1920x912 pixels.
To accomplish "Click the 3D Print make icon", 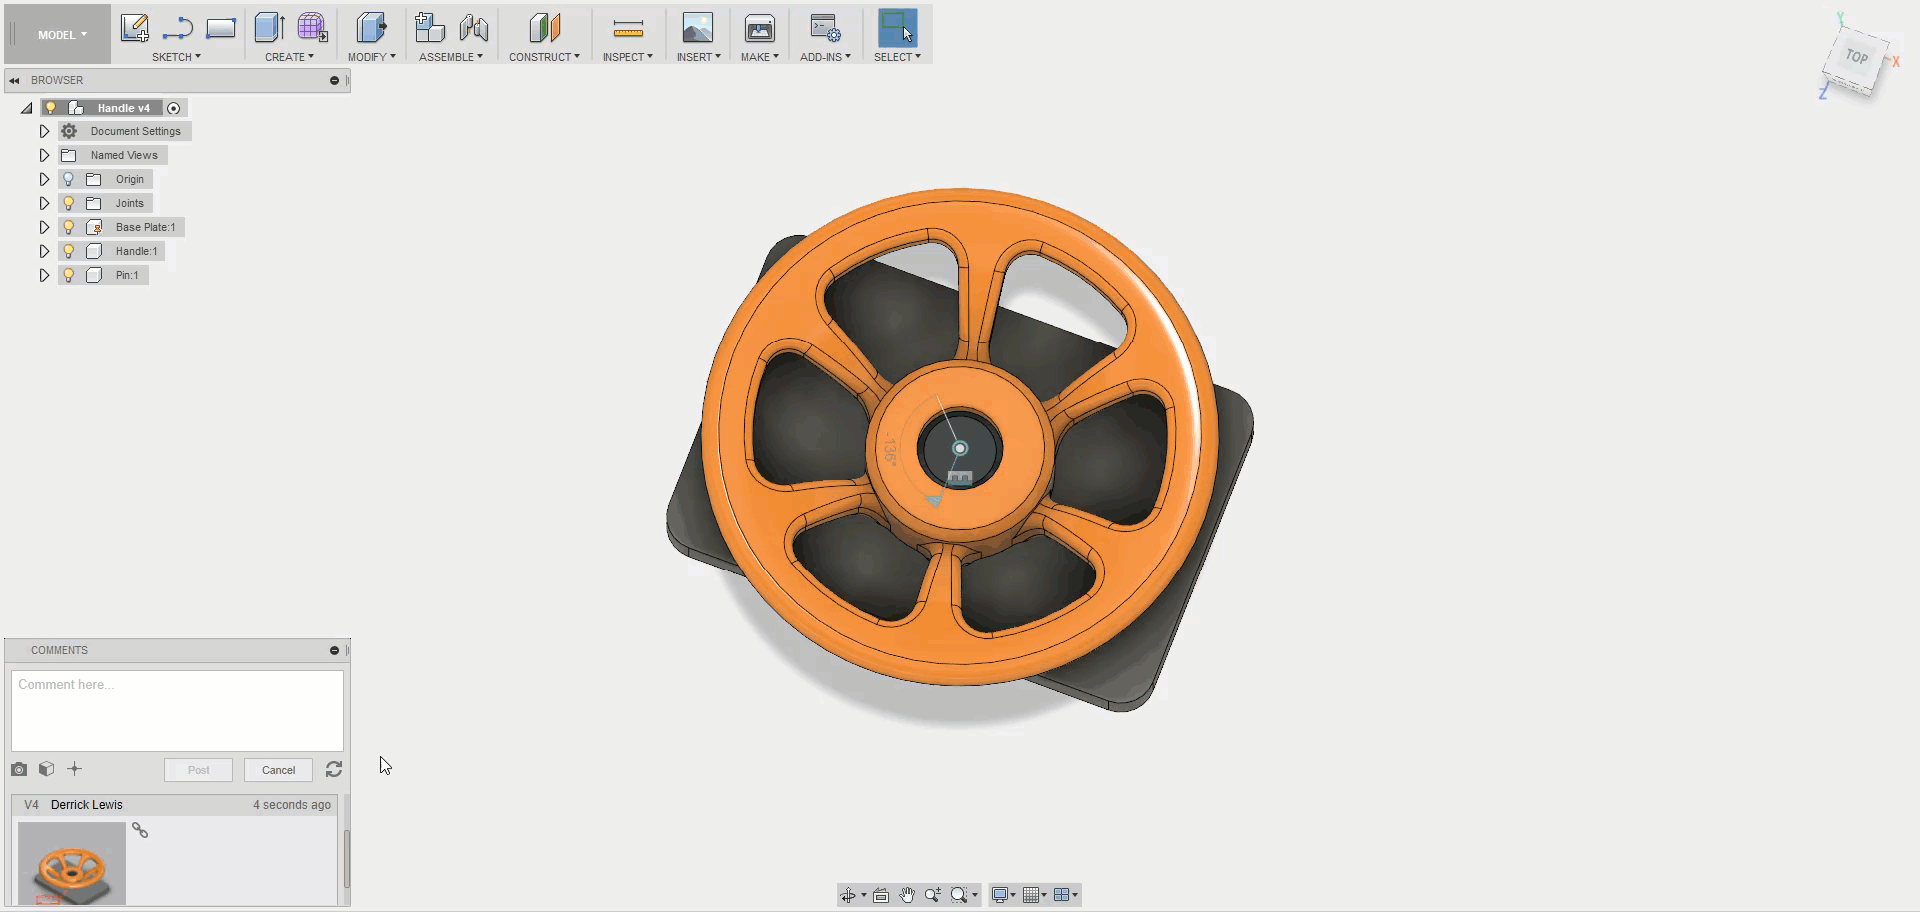I will (760, 29).
